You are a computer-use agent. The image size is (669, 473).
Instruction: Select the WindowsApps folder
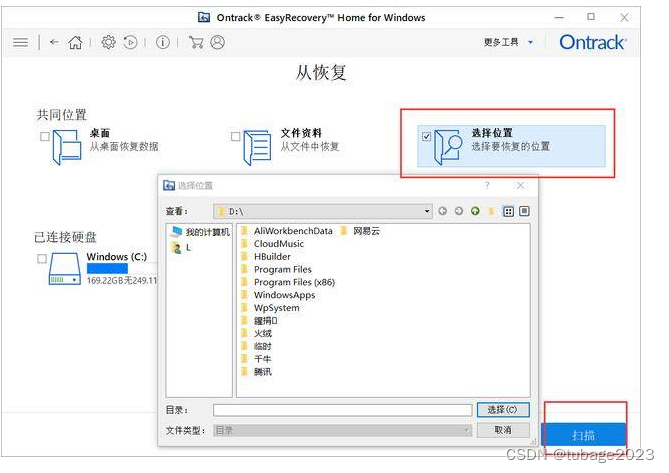(x=278, y=295)
